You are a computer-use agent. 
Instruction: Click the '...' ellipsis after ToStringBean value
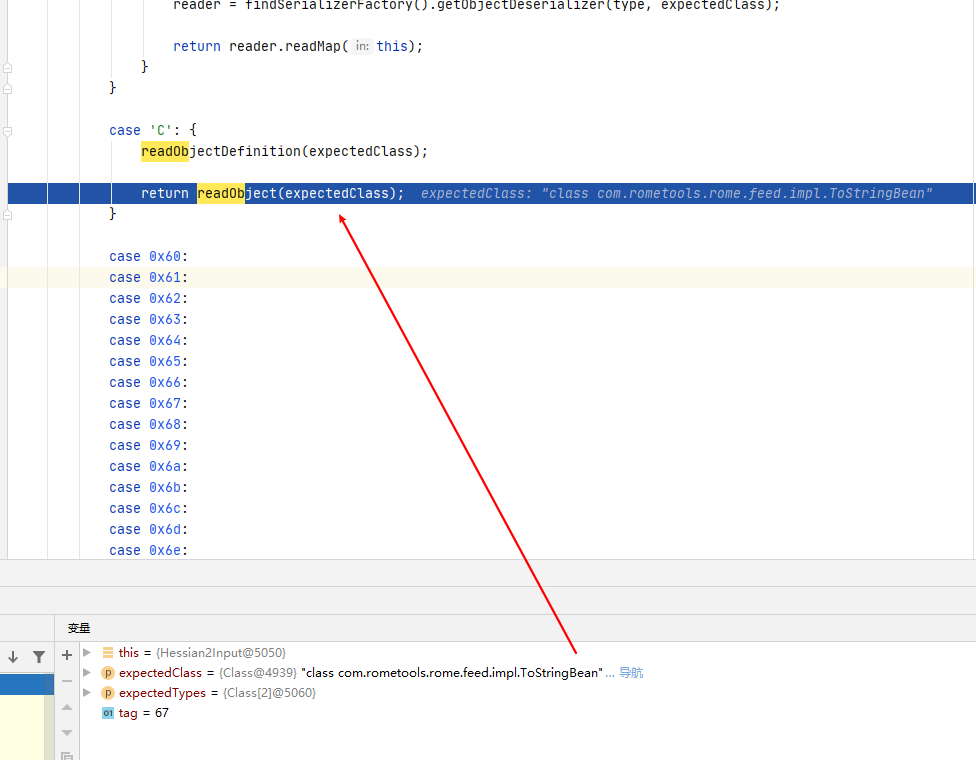click(610, 673)
